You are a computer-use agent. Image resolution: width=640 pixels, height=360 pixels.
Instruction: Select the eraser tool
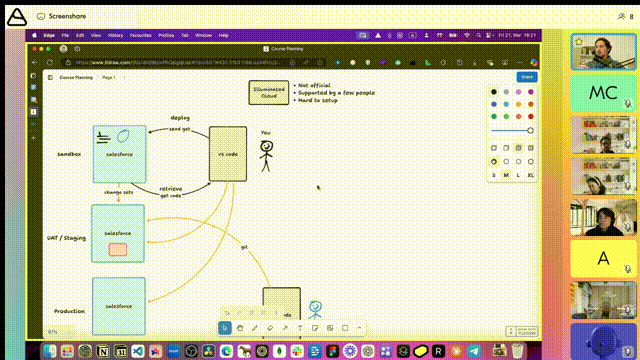(270, 328)
